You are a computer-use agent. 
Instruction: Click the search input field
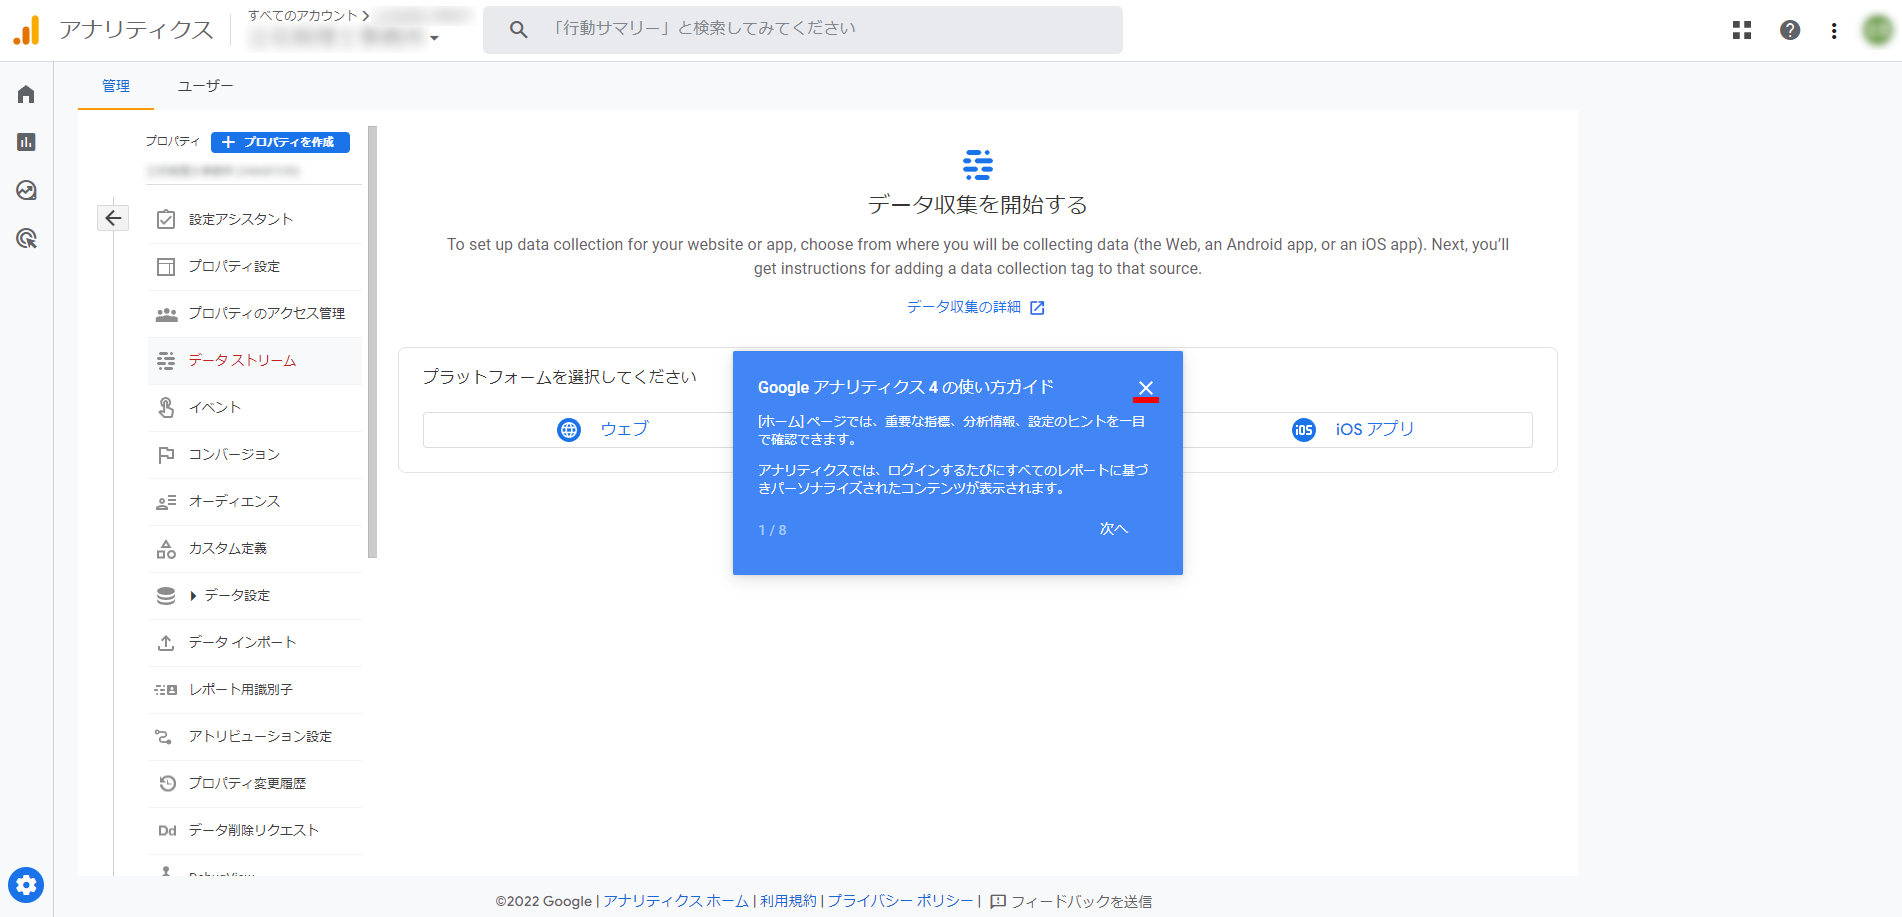point(820,29)
